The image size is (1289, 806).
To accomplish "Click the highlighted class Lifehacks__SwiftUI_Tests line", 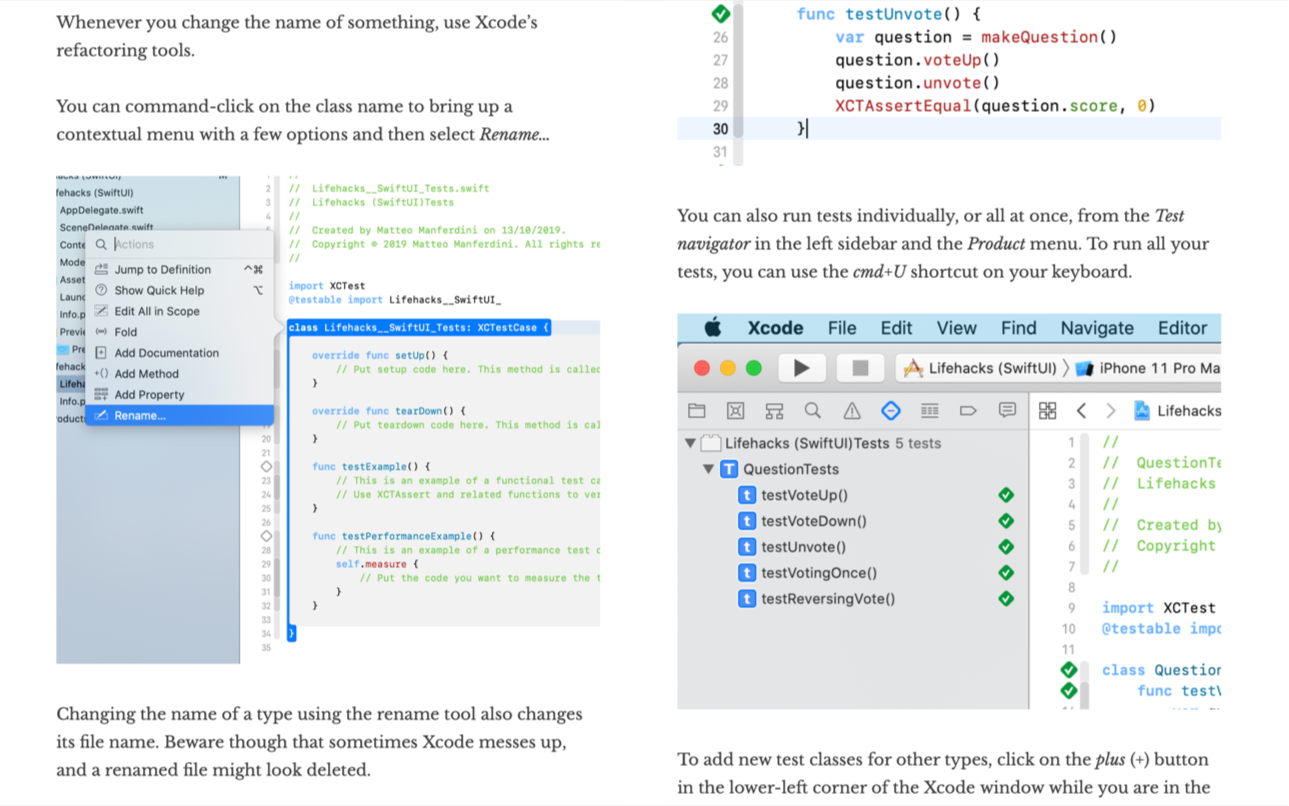I will coord(418,327).
